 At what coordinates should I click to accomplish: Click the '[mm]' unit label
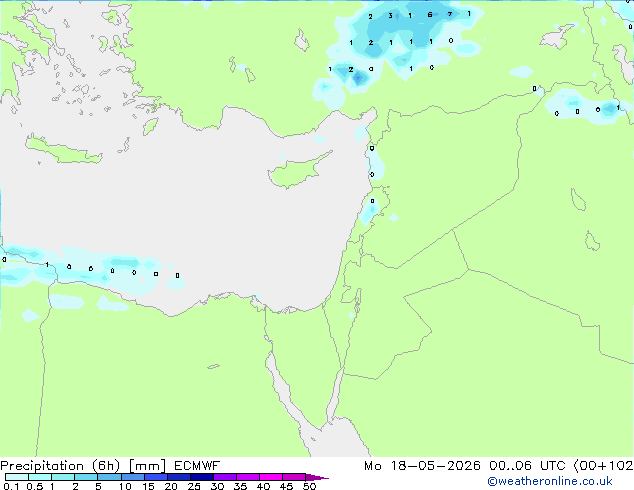[147, 466]
